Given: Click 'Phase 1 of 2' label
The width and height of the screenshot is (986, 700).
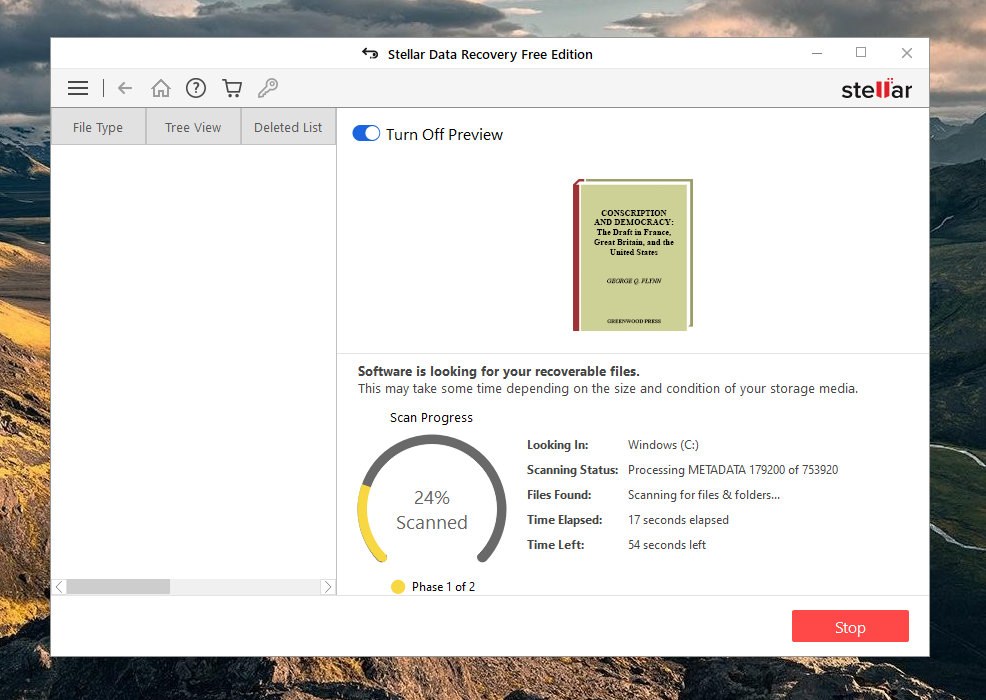Looking at the screenshot, I should (443, 587).
